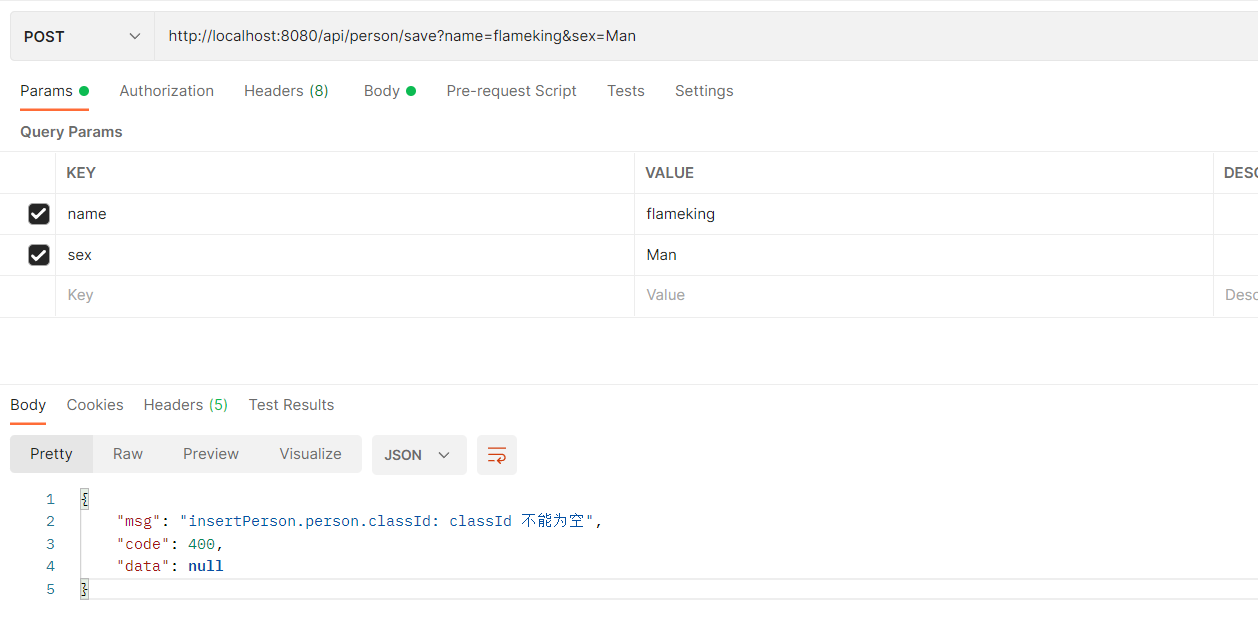Uncheck the name parameter checkbox
The image size is (1258, 634).
[x=39, y=214]
